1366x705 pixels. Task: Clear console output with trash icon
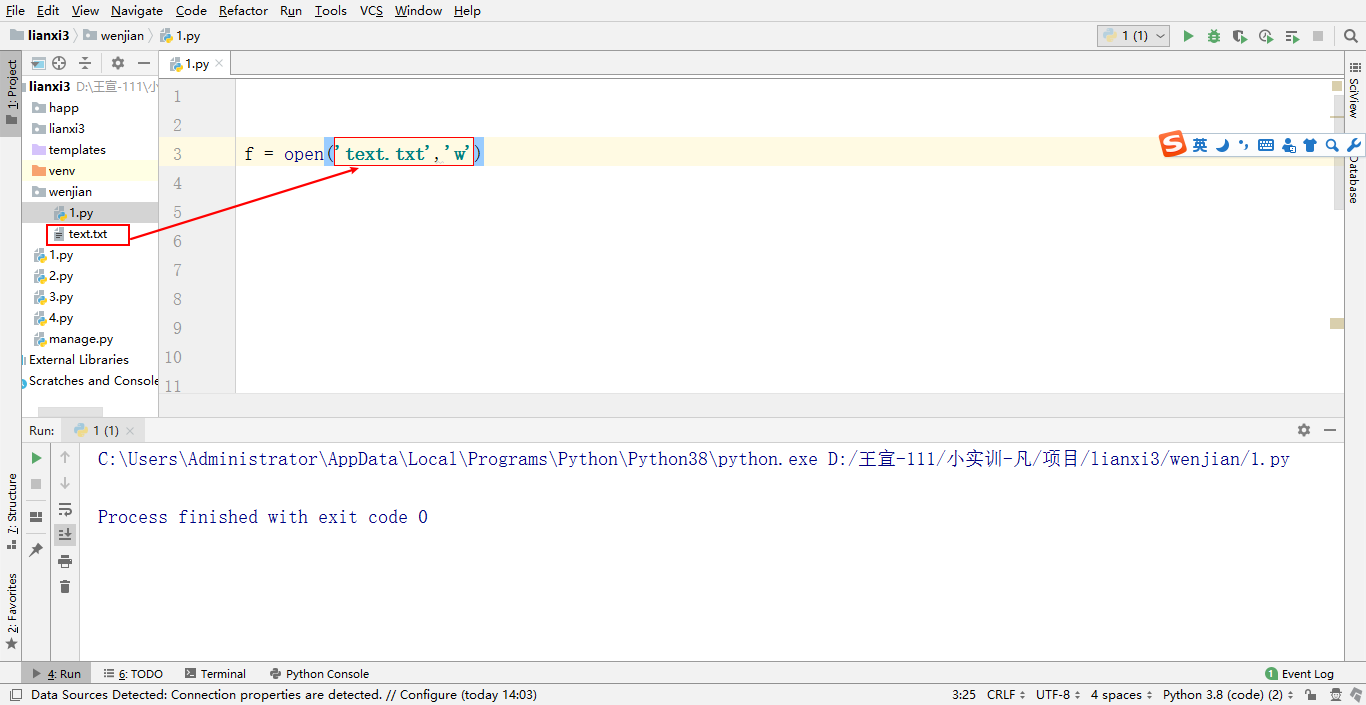tap(65, 587)
